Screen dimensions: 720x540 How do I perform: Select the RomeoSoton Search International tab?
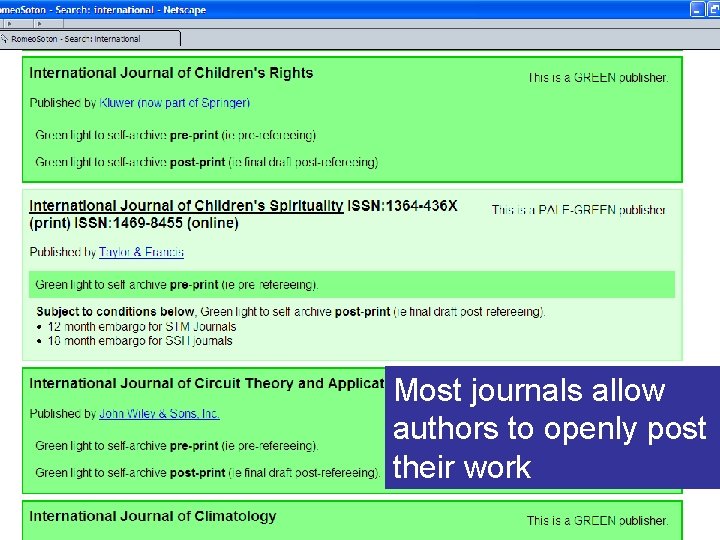(90, 39)
